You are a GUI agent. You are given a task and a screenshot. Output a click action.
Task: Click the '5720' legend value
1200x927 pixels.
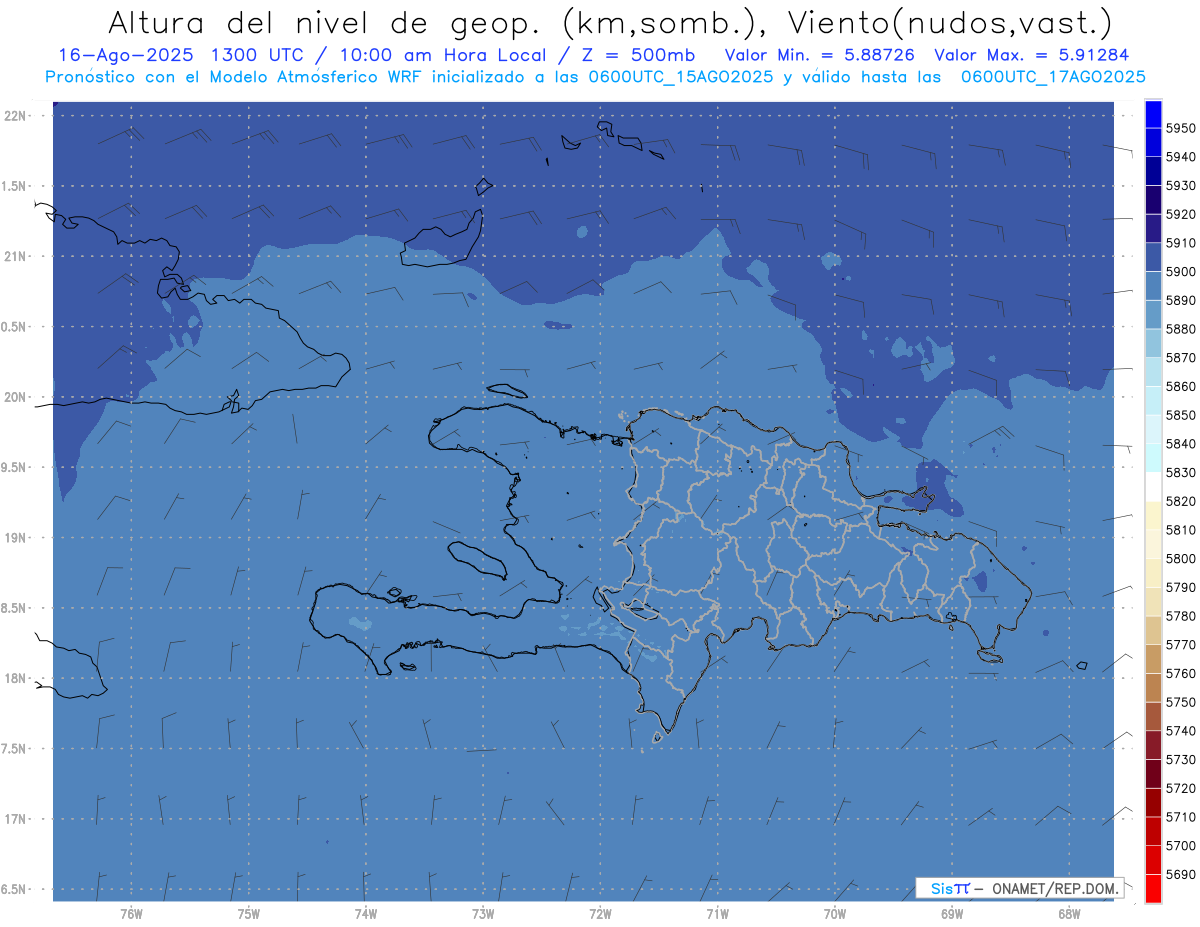point(1180,788)
